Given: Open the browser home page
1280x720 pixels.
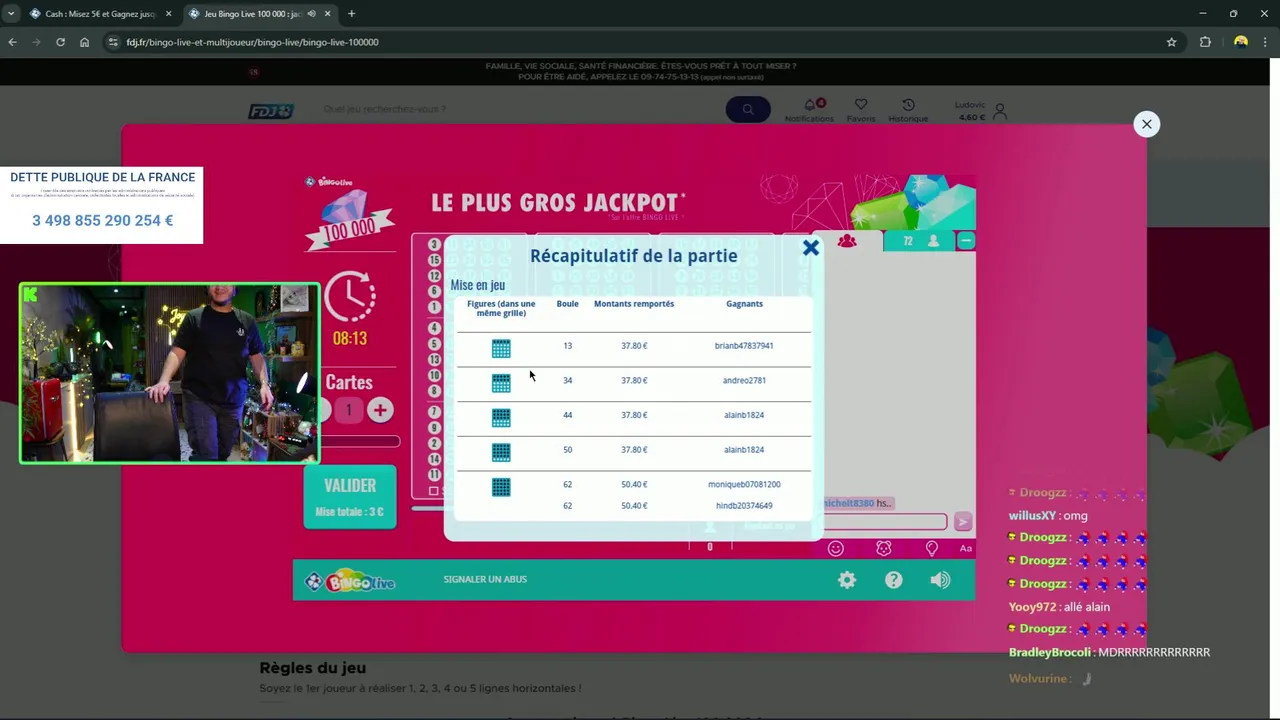Looking at the screenshot, I should (x=85, y=42).
